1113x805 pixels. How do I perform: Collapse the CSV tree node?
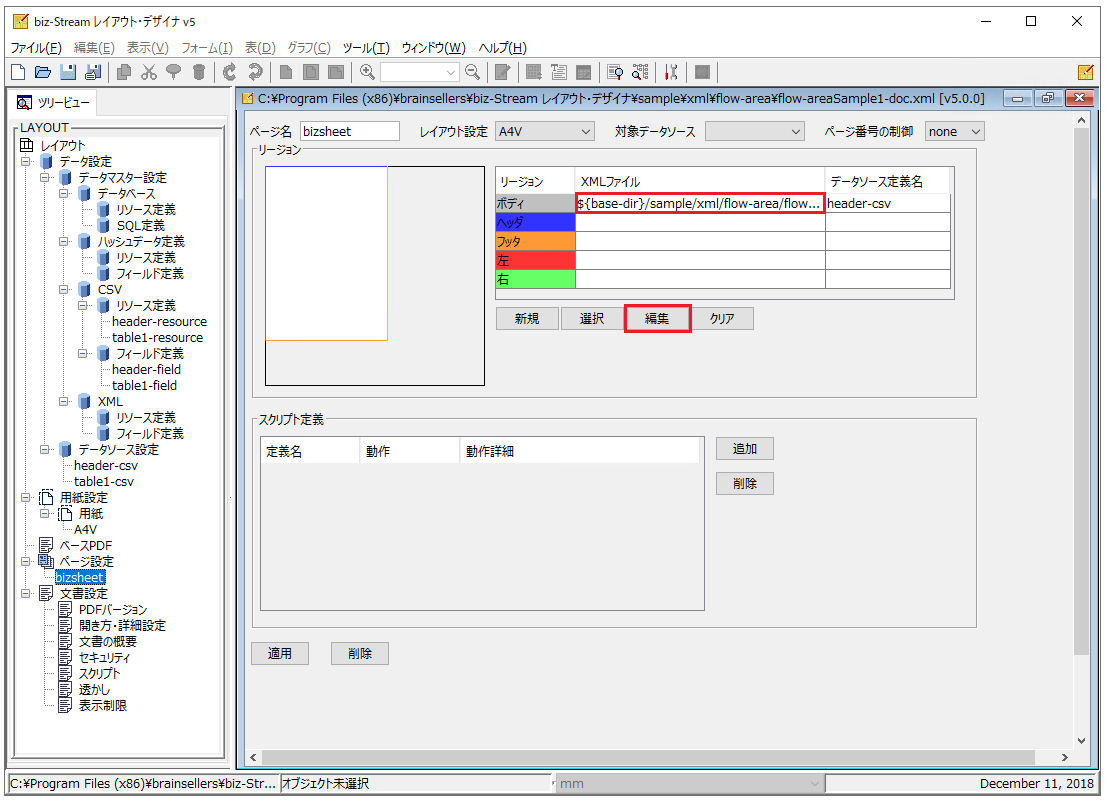click(64, 290)
